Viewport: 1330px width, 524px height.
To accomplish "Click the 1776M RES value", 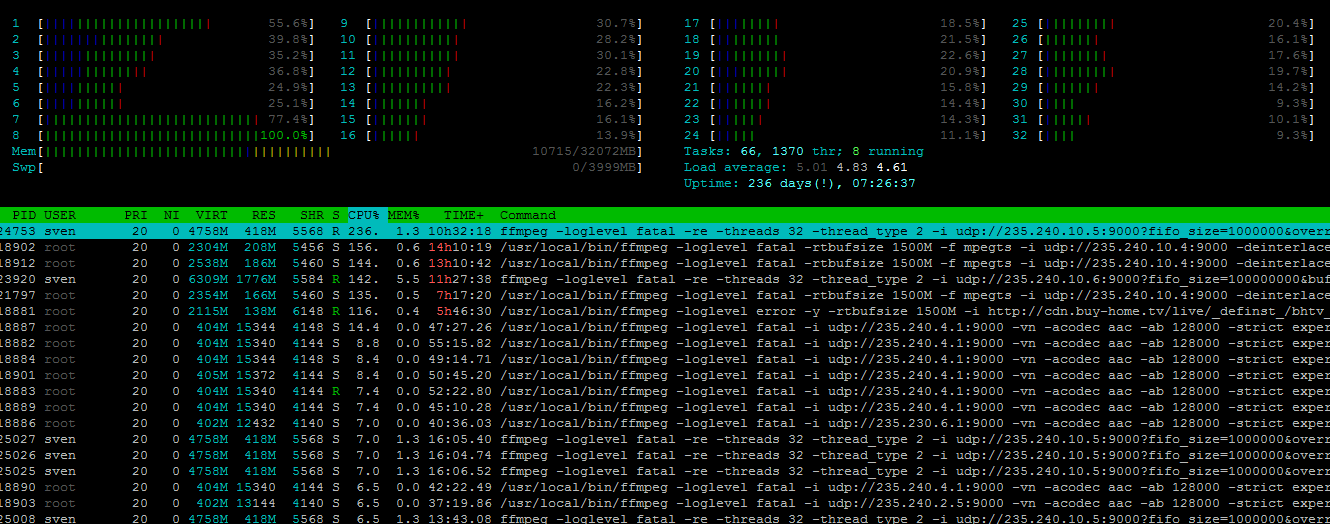I will [256, 279].
